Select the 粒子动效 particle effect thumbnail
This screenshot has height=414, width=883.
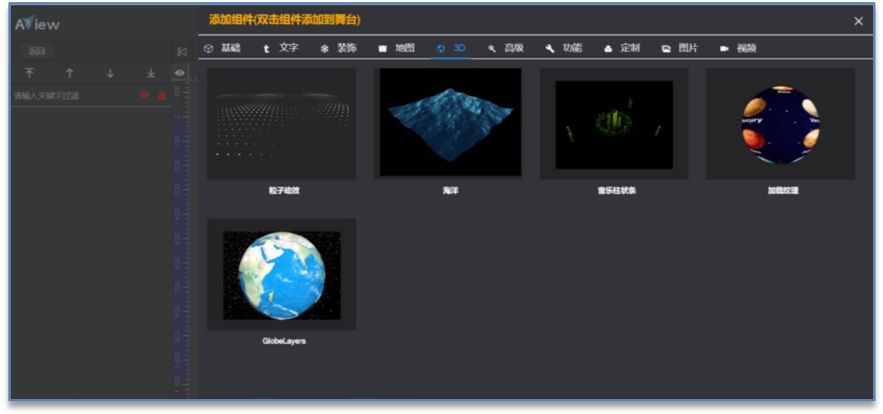[281, 123]
